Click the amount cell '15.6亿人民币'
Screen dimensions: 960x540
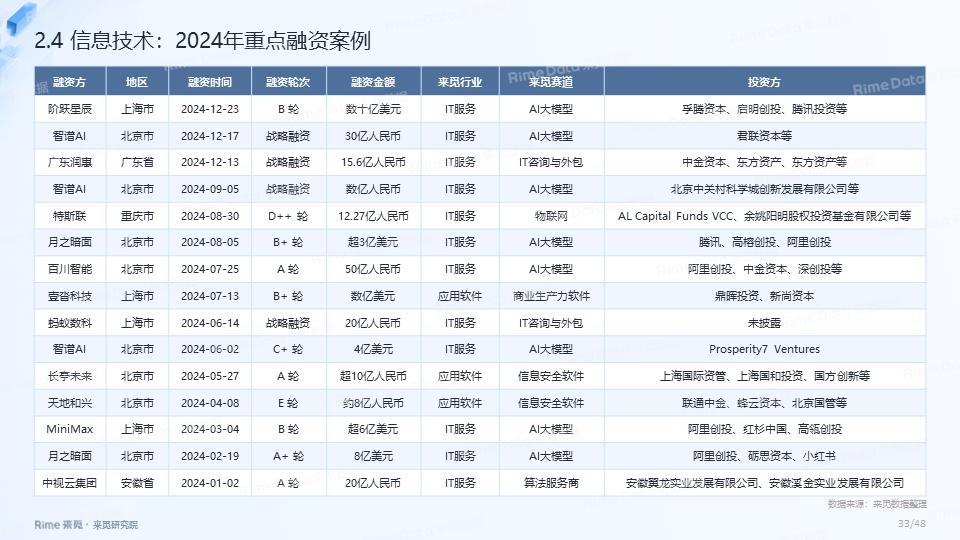point(373,162)
